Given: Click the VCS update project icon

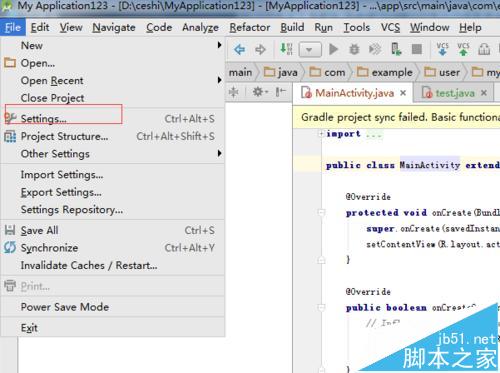Looking at the screenshot, I should 443,49.
